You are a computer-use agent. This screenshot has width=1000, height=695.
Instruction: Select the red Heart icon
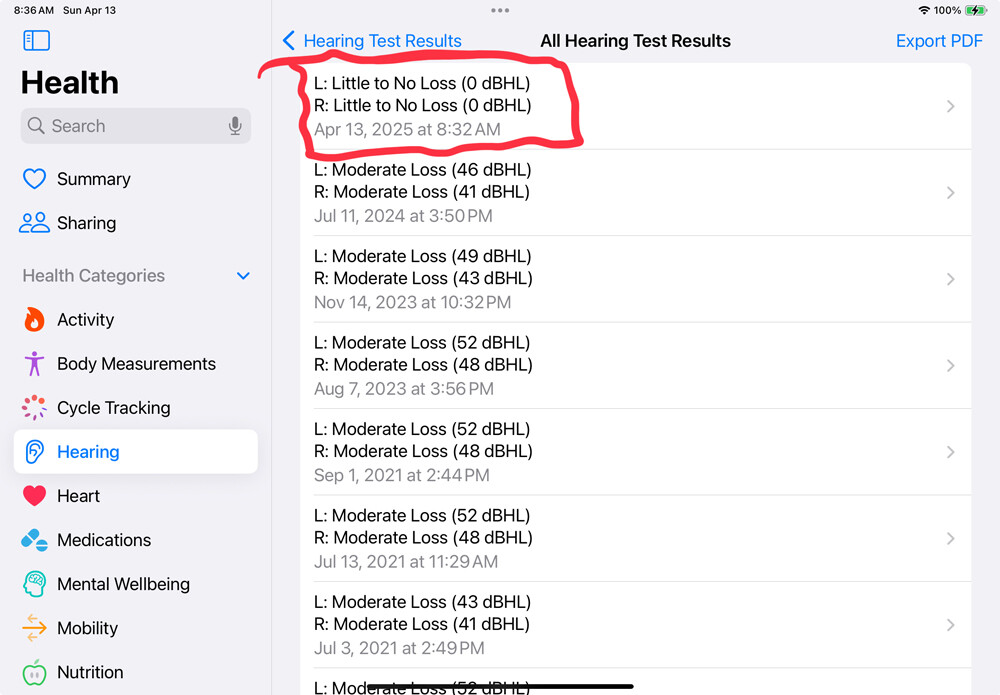[34, 495]
